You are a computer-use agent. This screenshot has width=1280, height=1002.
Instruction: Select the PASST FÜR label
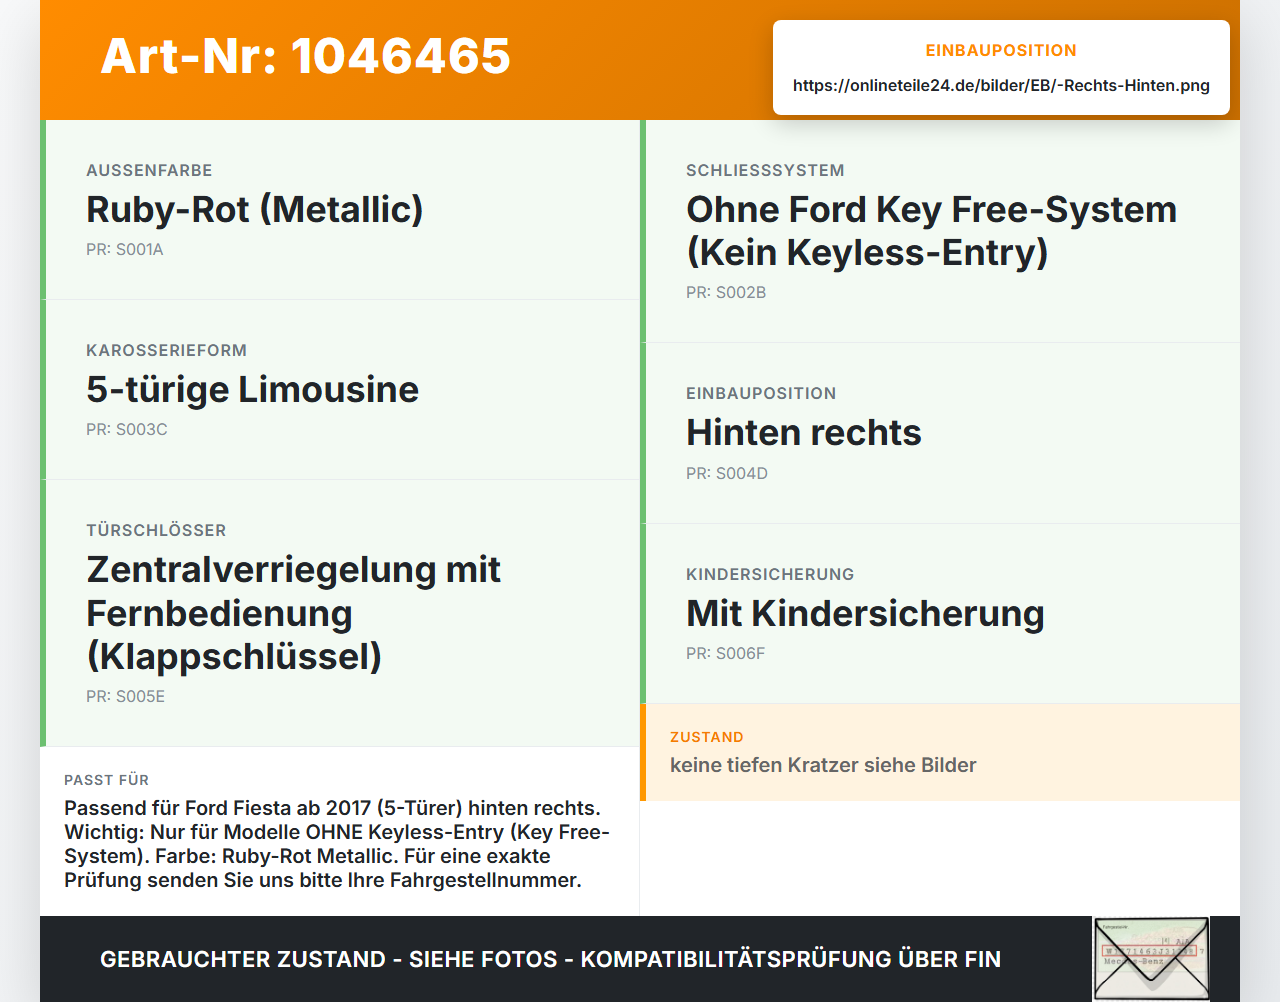coord(106,780)
